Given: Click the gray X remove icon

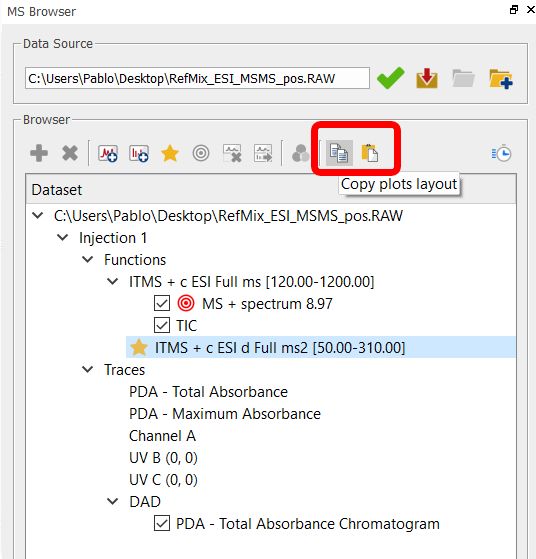Looking at the screenshot, I should click(70, 153).
